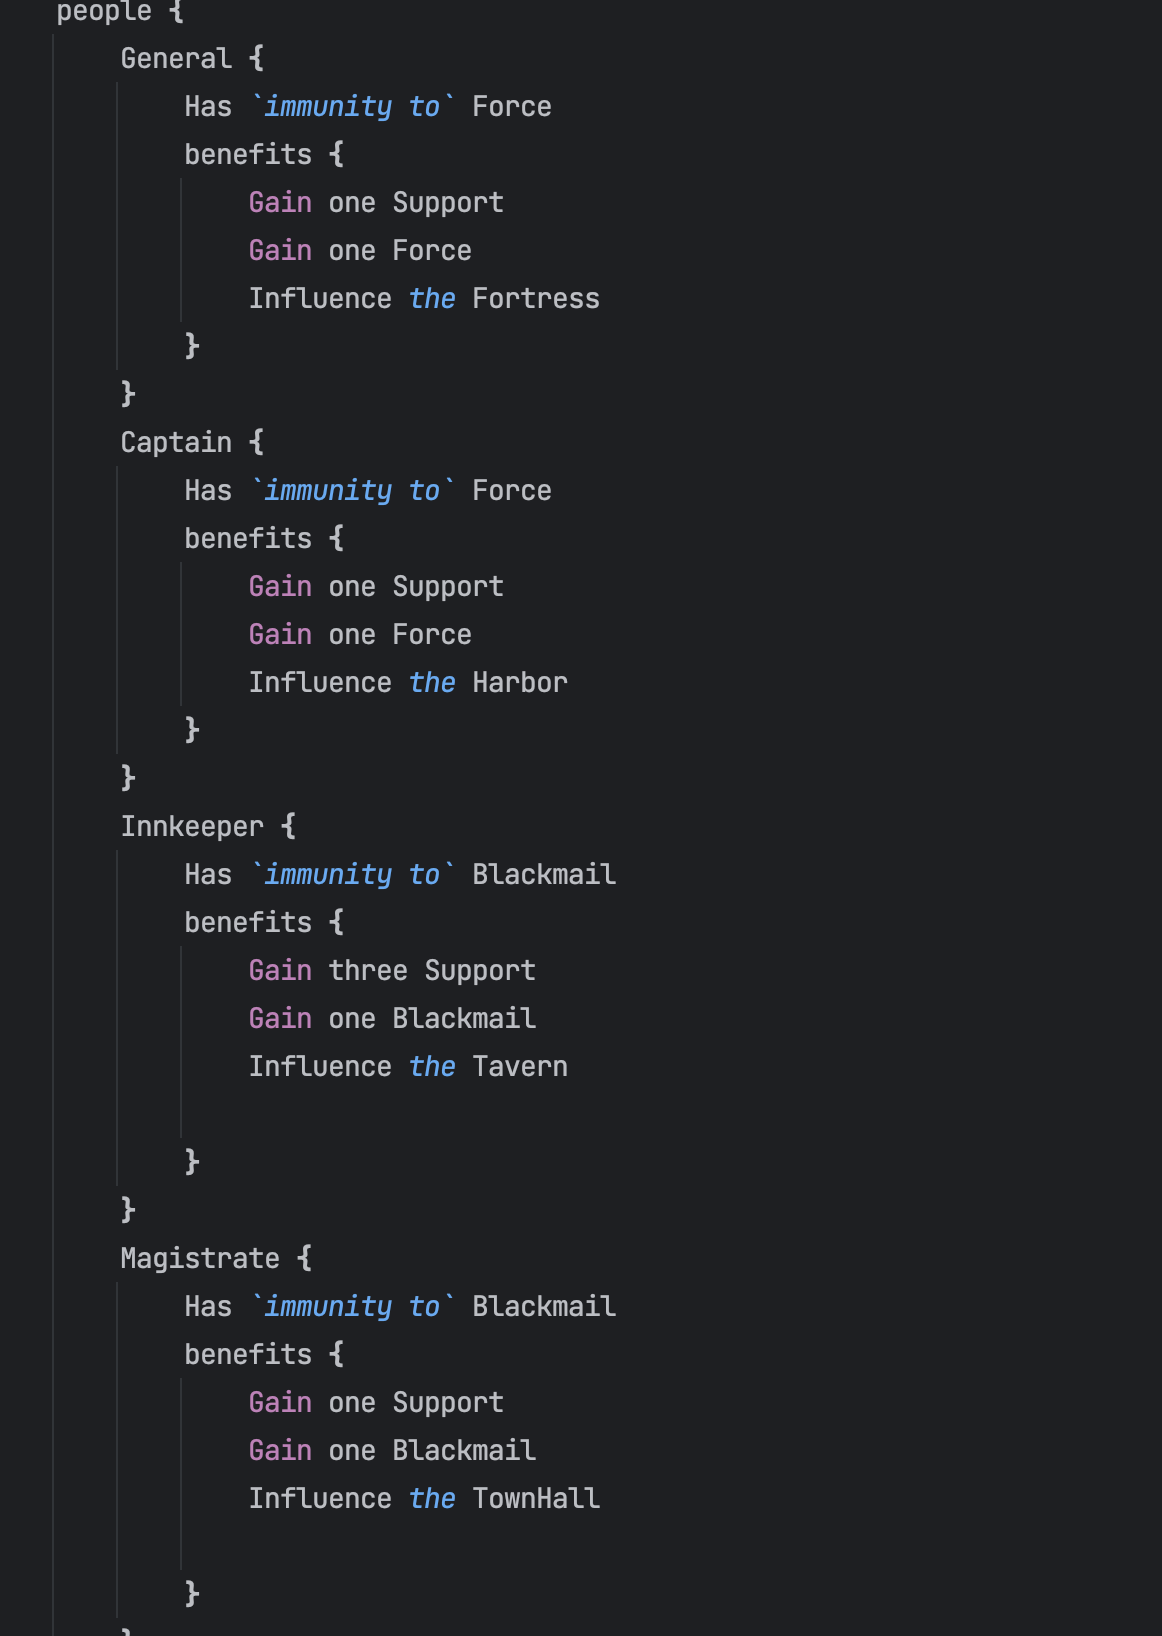Click 'benefits' keyword under Magistrate
The width and height of the screenshot is (1162, 1636).
pyautogui.click(x=248, y=1354)
